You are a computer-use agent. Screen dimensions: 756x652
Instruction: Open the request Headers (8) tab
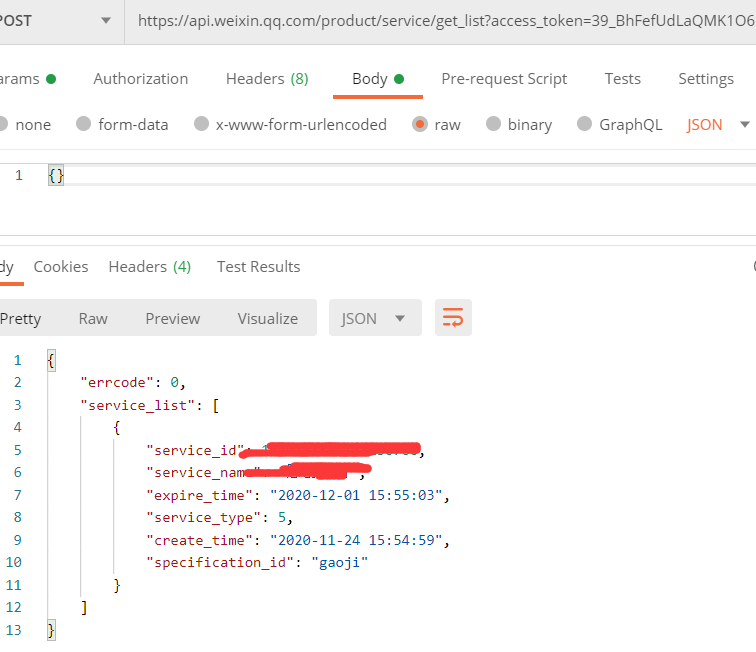pos(267,79)
